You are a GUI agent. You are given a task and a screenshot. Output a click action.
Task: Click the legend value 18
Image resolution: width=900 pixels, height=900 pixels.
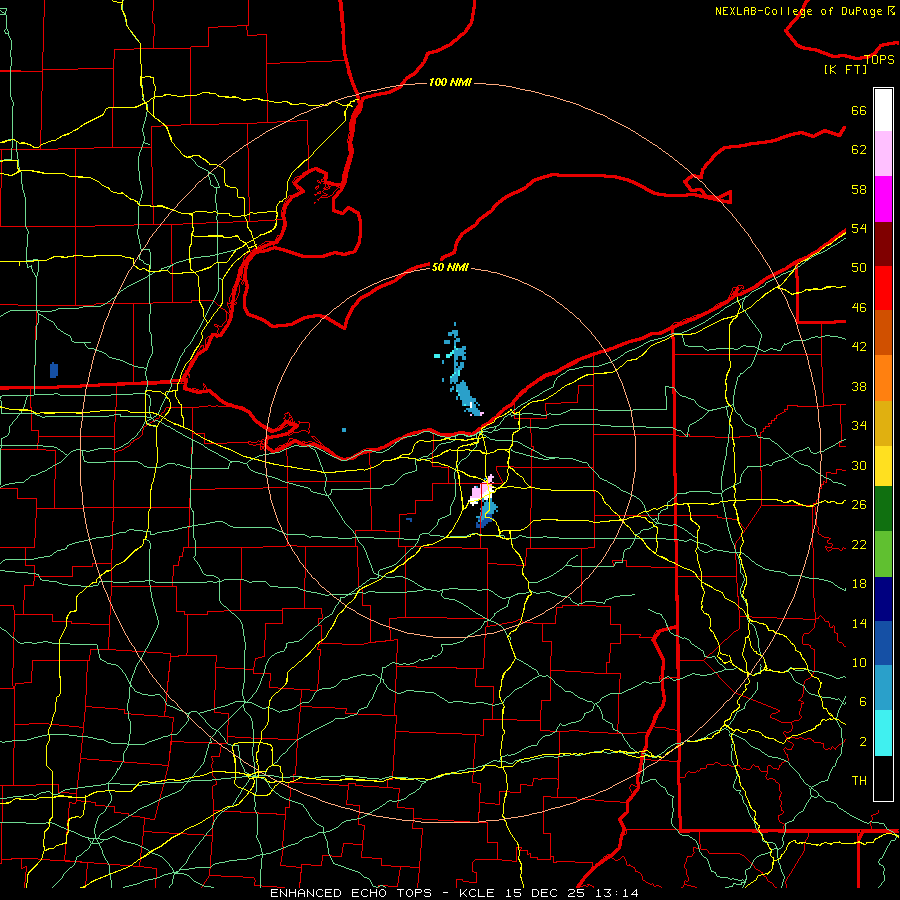click(x=859, y=584)
